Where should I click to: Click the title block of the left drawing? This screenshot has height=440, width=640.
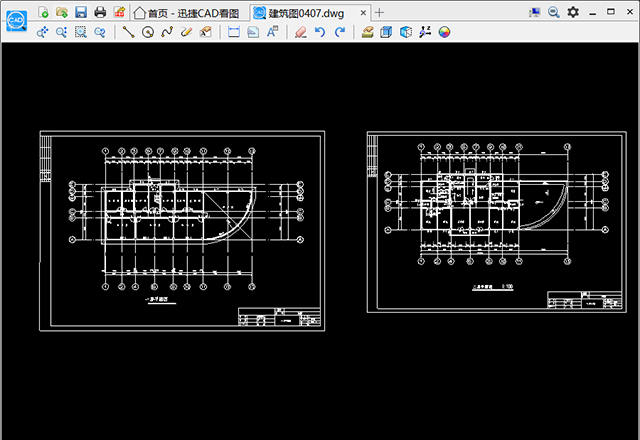pos(279,317)
